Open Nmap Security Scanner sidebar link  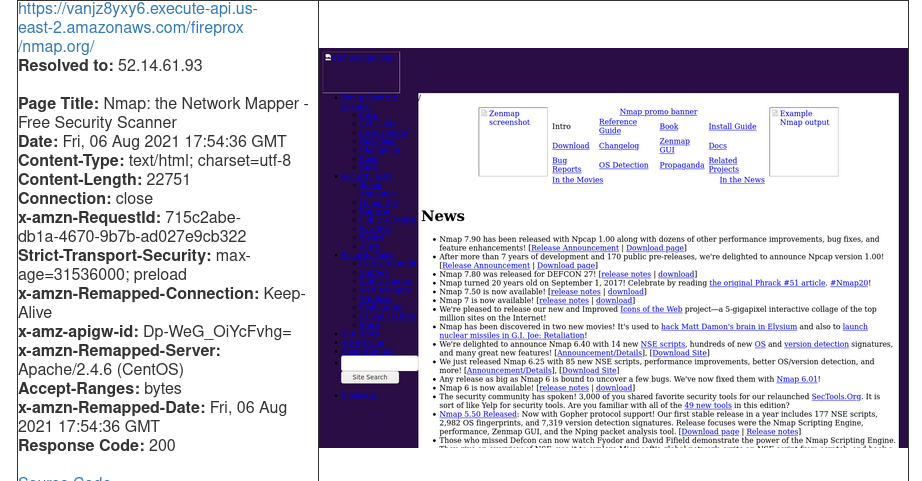[369, 102]
